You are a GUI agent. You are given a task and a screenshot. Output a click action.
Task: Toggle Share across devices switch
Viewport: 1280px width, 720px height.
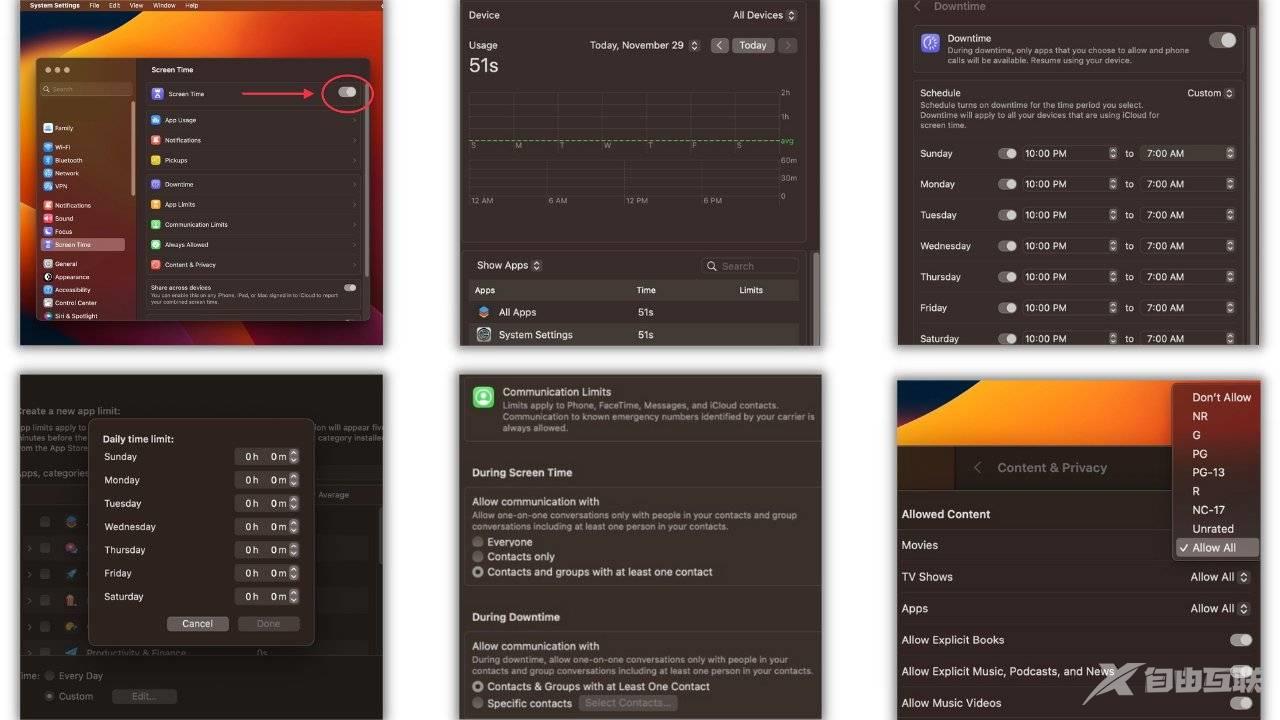pos(350,288)
